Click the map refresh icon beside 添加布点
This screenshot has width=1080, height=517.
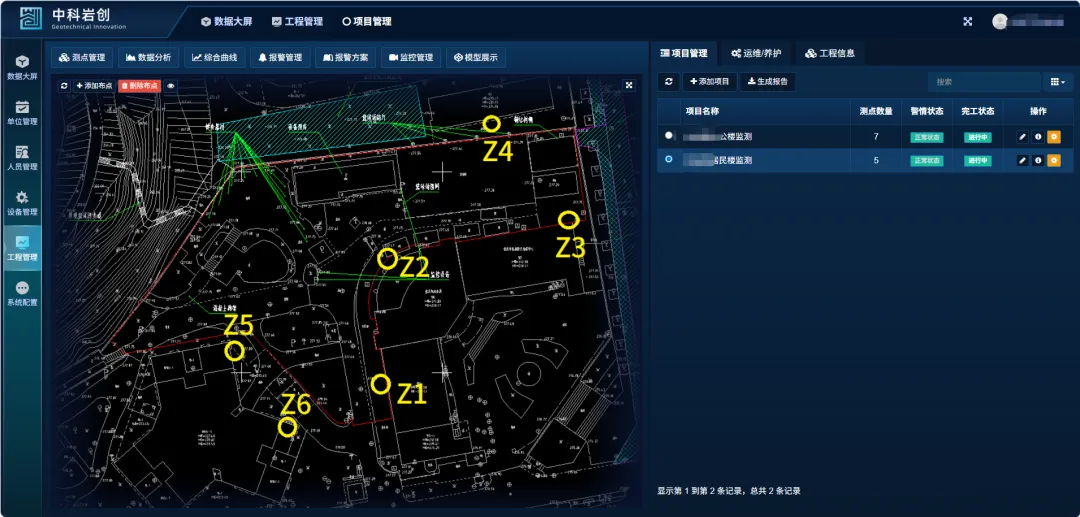click(x=64, y=86)
